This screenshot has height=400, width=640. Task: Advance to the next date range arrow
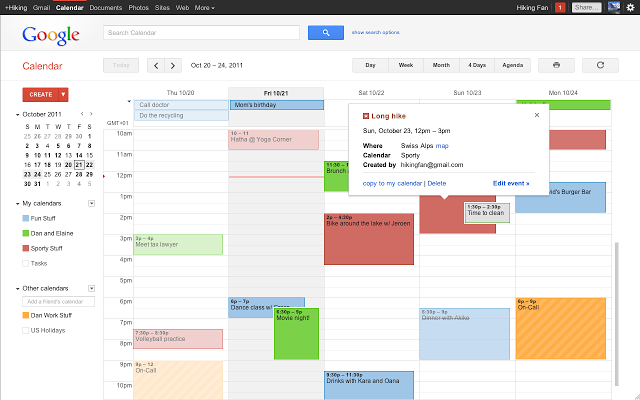pos(174,65)
